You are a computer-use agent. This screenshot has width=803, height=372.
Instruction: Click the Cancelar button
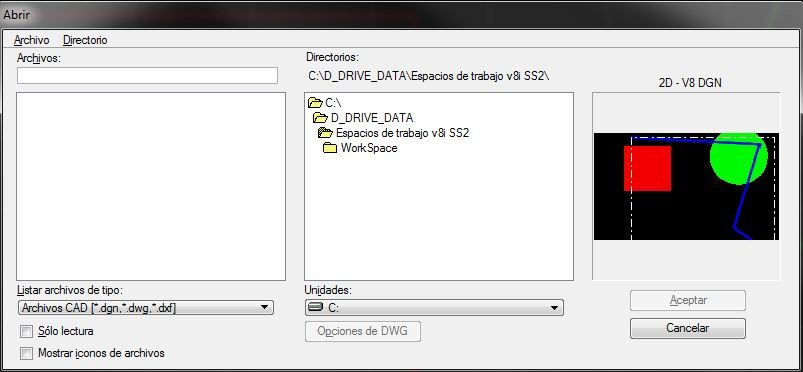coord(688,328)
